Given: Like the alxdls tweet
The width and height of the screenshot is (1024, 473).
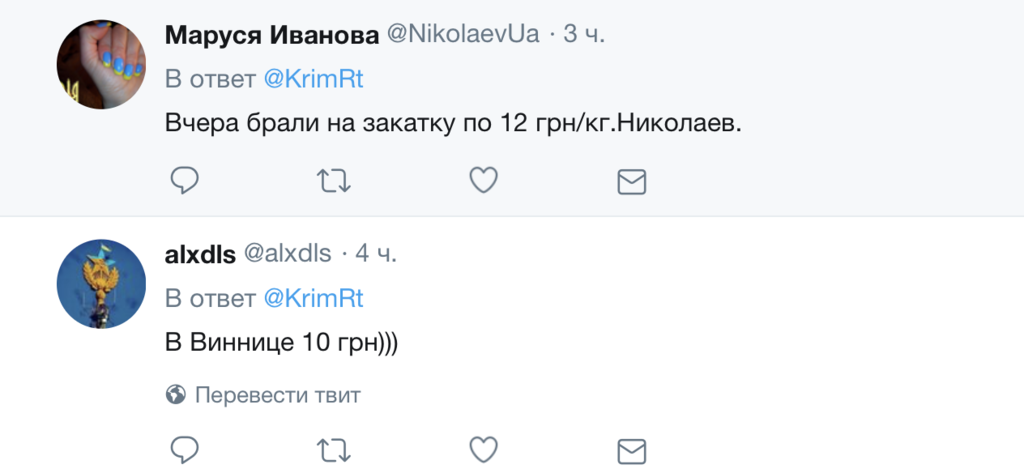Looking at the screenshot, I should 483,447.
